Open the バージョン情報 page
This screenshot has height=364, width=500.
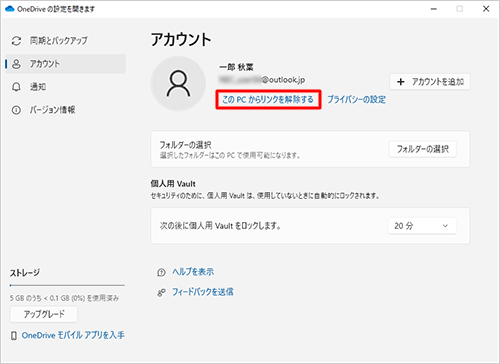pyautogui.click(x=65, y=110)
